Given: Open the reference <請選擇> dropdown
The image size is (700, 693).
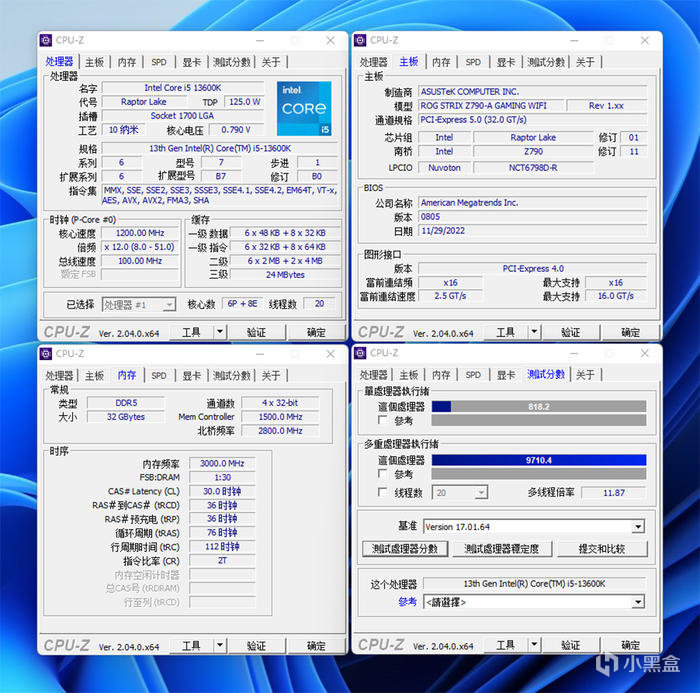Looking at the screenshot, I should pyautogui.click(x=533, y=602).
